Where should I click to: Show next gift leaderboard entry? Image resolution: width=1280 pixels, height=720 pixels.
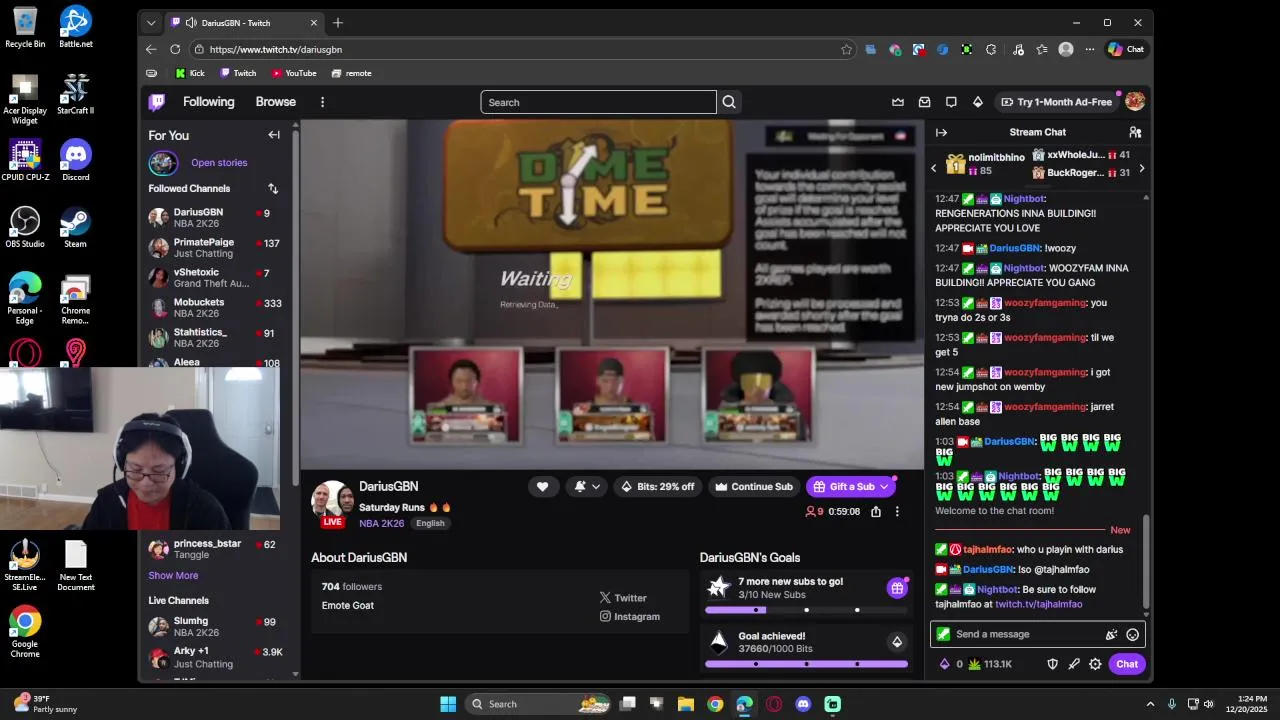(1141, 168)
